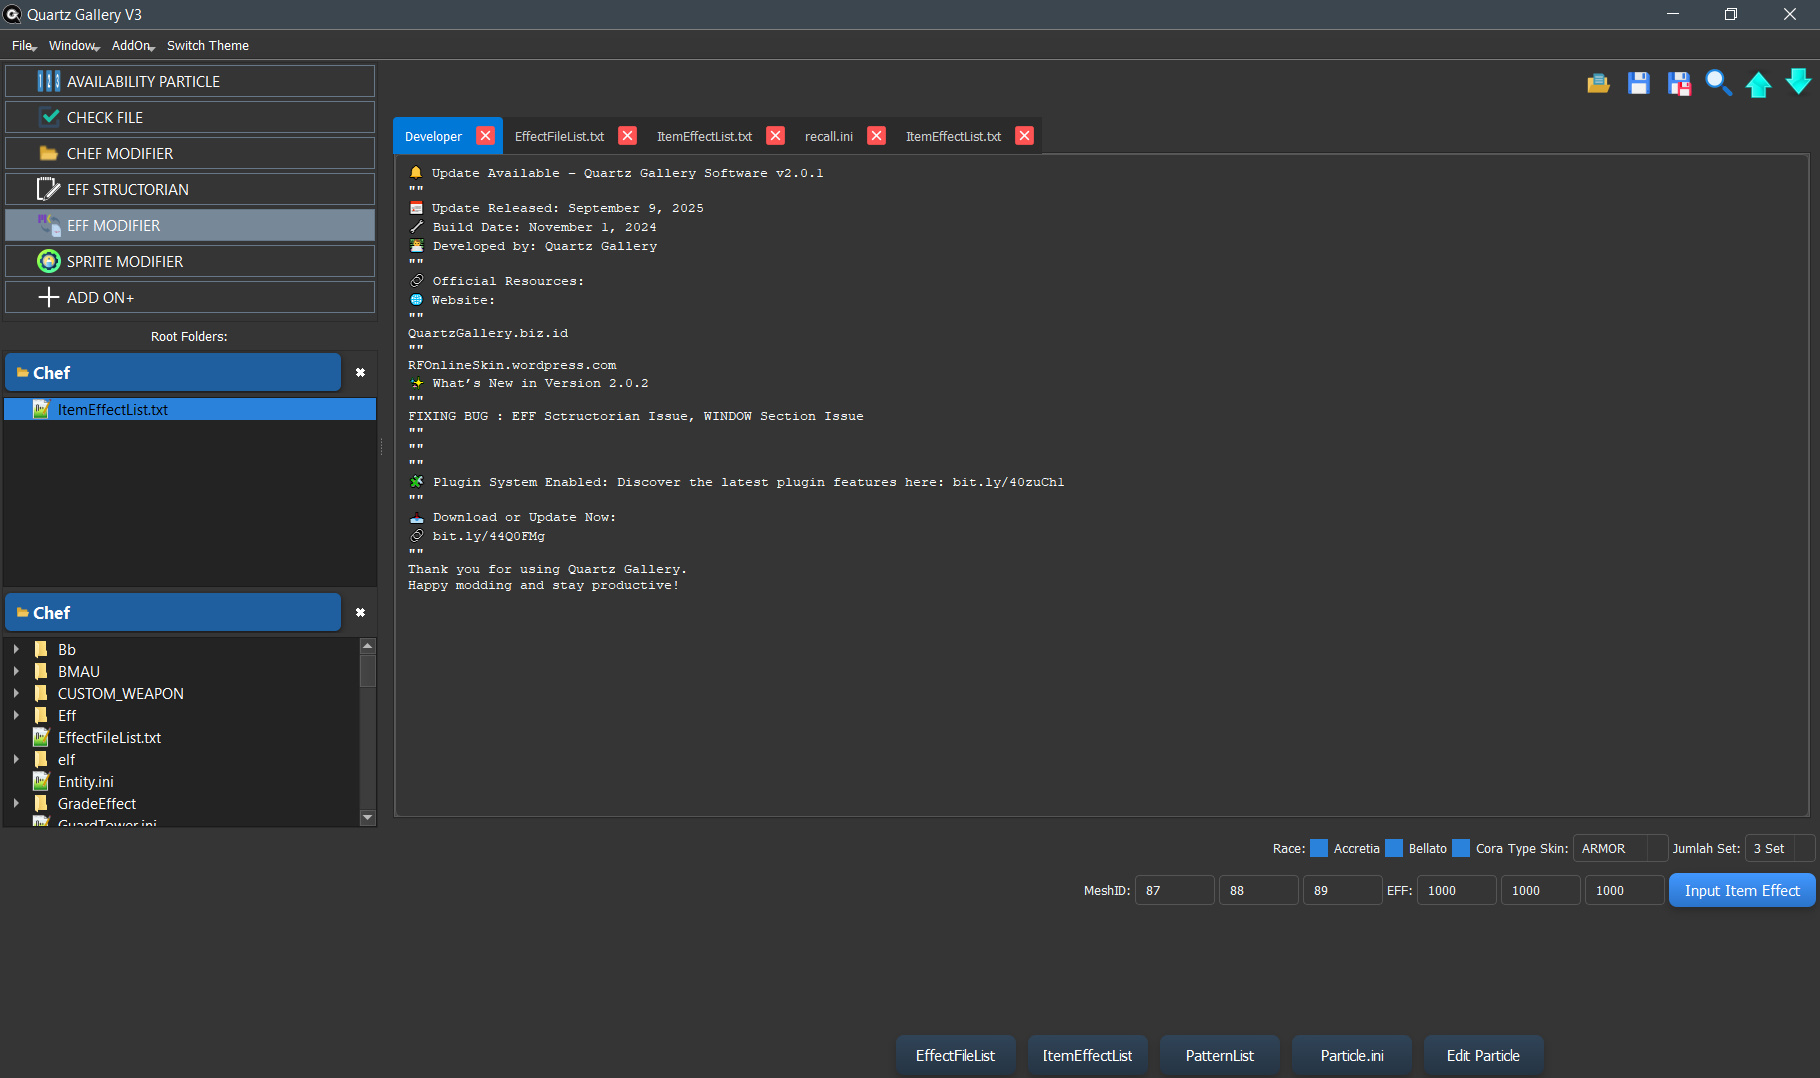Open the Type Skin ARMOR dropdown
The width and height of the screenshot is (1820, 1078).
tap(1620, 848)
